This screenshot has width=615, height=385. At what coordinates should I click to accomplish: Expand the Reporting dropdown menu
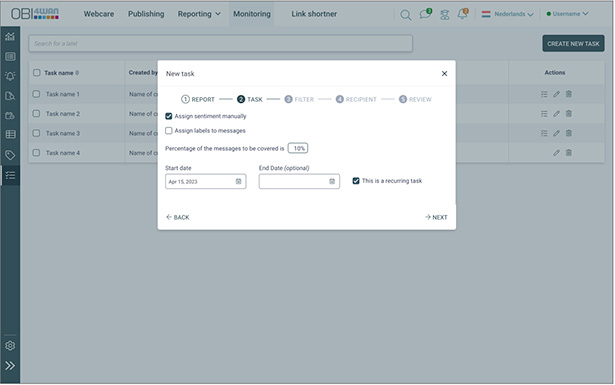pos(199,14)
